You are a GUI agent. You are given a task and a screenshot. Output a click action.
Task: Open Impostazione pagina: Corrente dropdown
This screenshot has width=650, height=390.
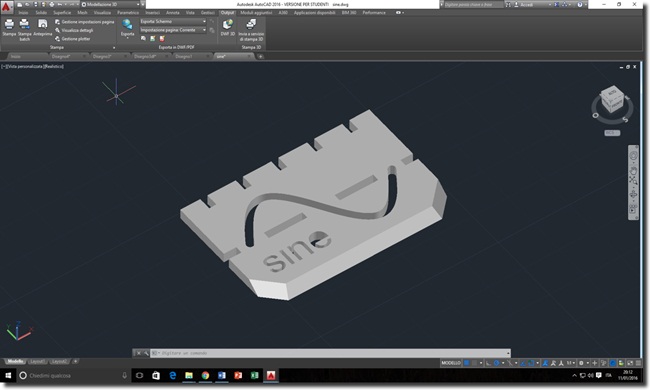click(x=173, y=30)
